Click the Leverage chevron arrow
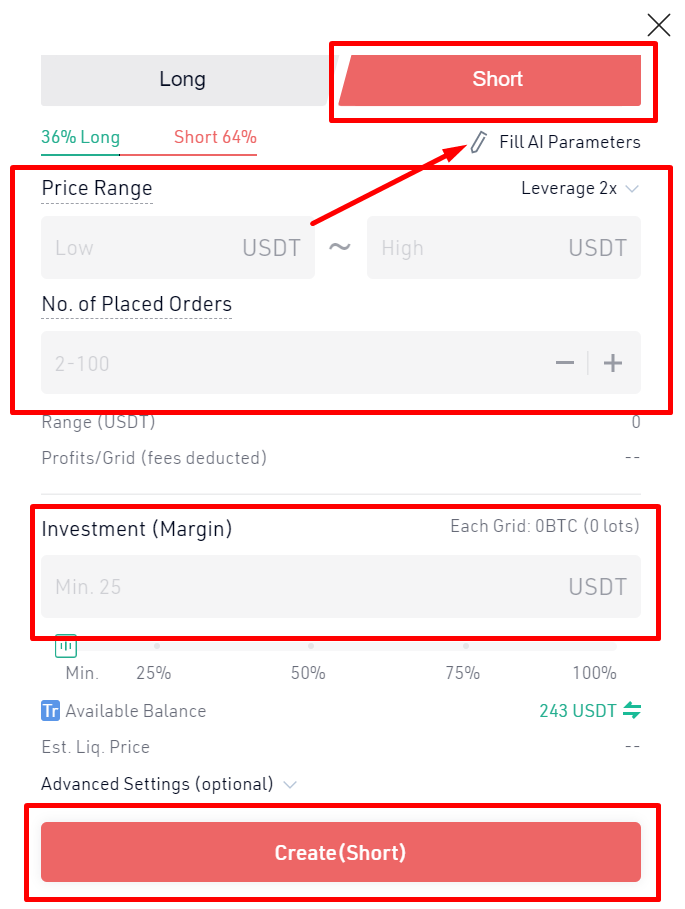 coord(632,189)
